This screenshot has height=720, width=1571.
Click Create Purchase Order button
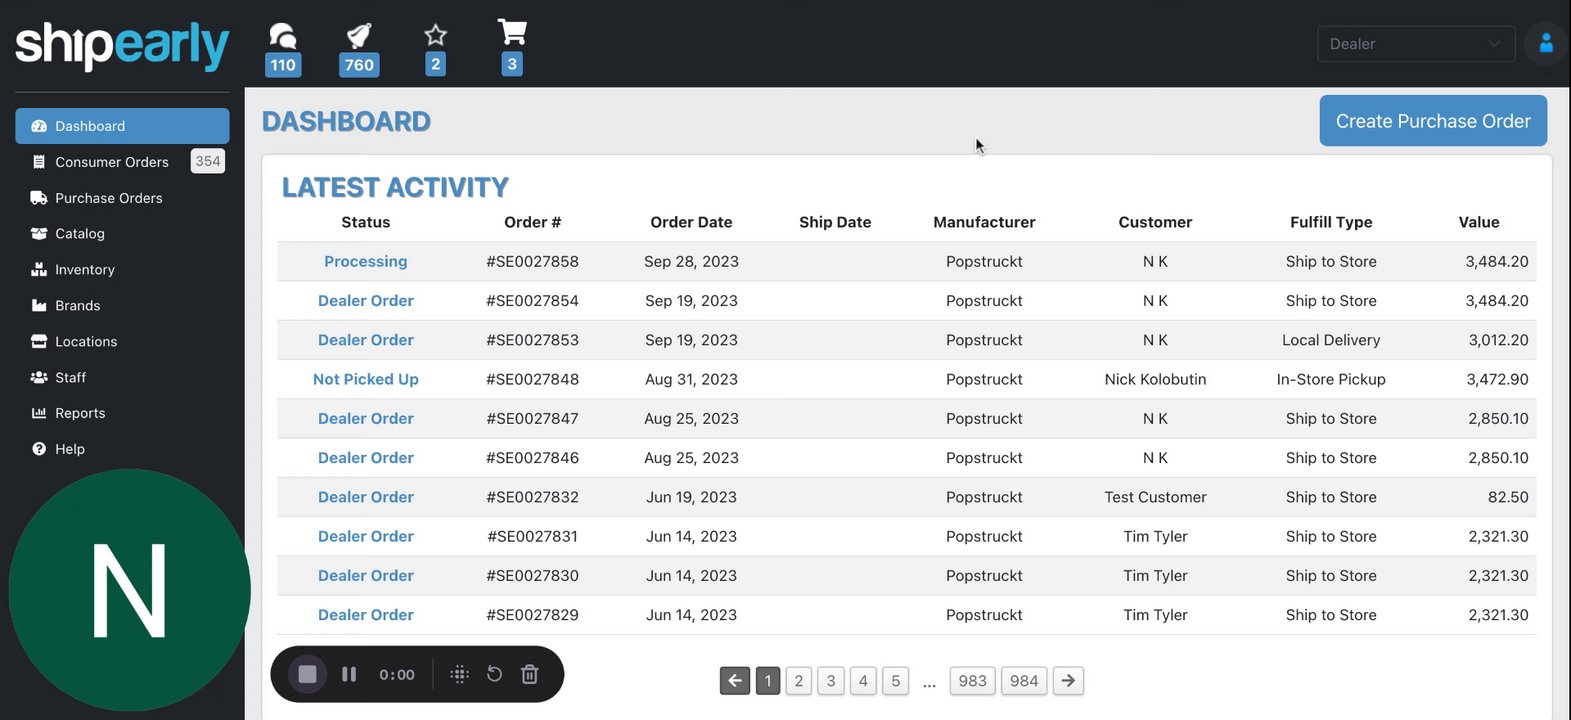[x=1432, y=121]
